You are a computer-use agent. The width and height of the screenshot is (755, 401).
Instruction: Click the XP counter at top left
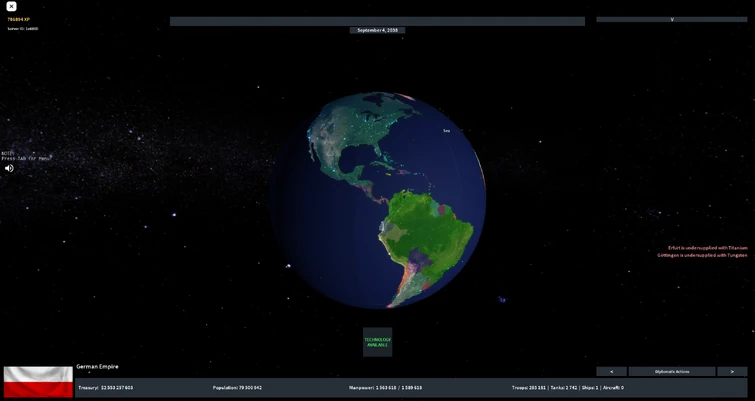(x=18, y=19)
